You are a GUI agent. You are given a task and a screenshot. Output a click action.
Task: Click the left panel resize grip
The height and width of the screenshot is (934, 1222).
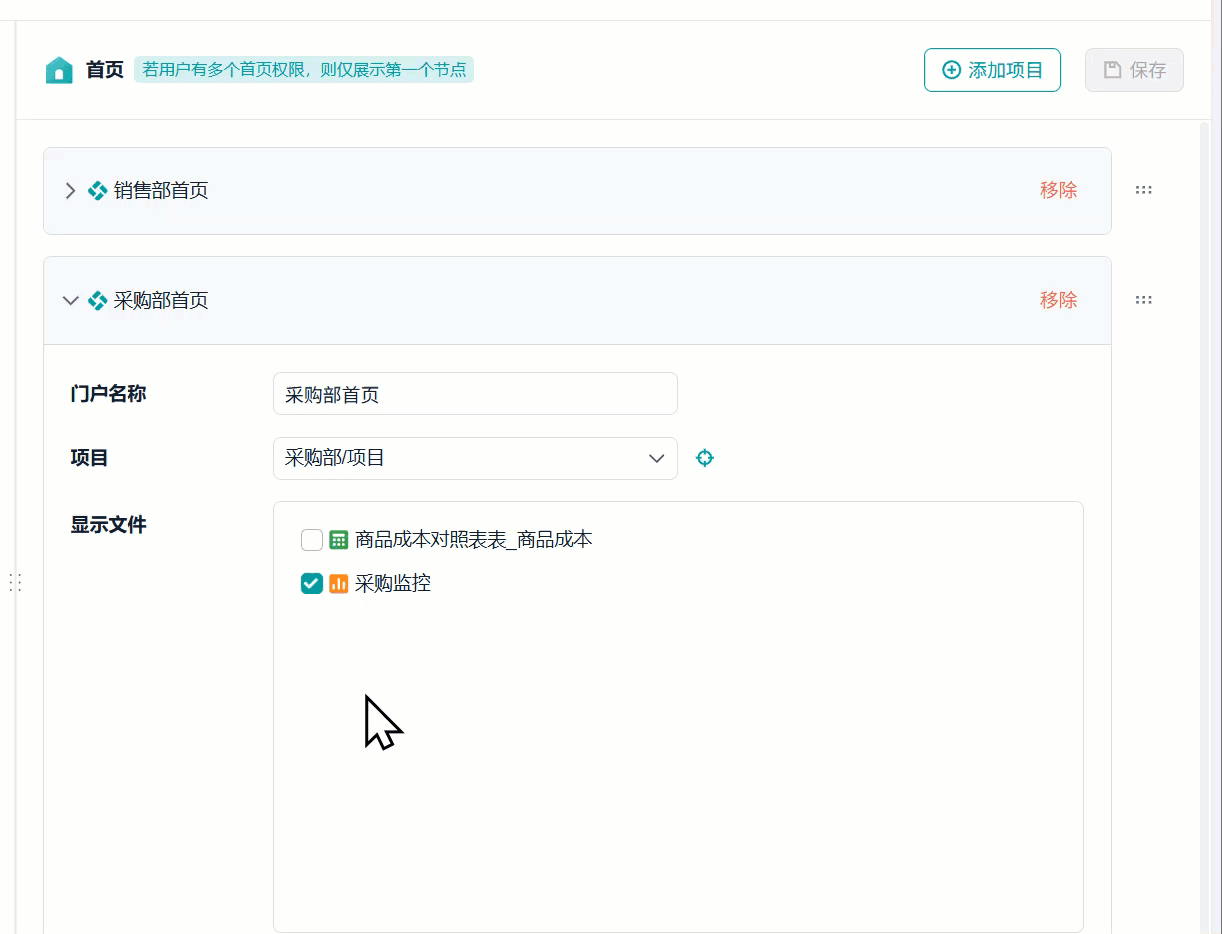pyautogui.click(x=15, y=583)
